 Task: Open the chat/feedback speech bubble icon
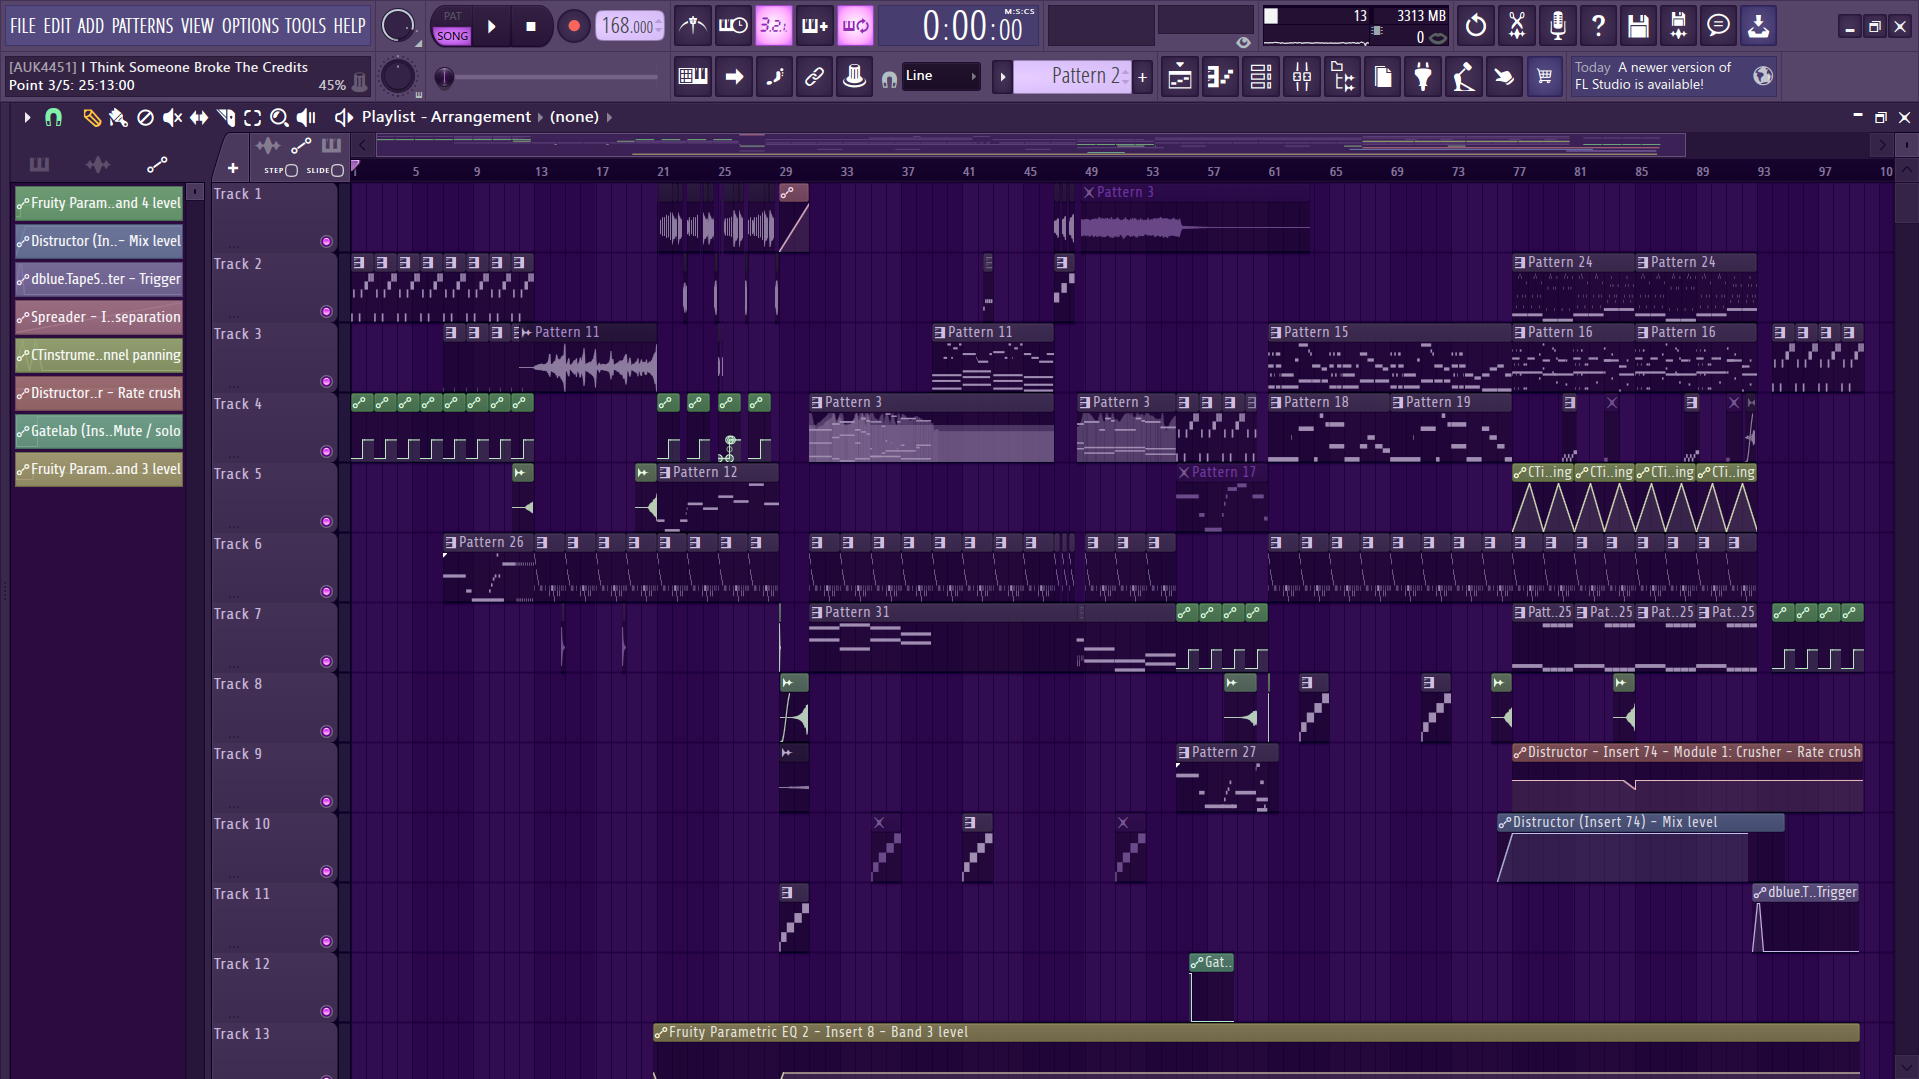click(x=1718, y=26)
